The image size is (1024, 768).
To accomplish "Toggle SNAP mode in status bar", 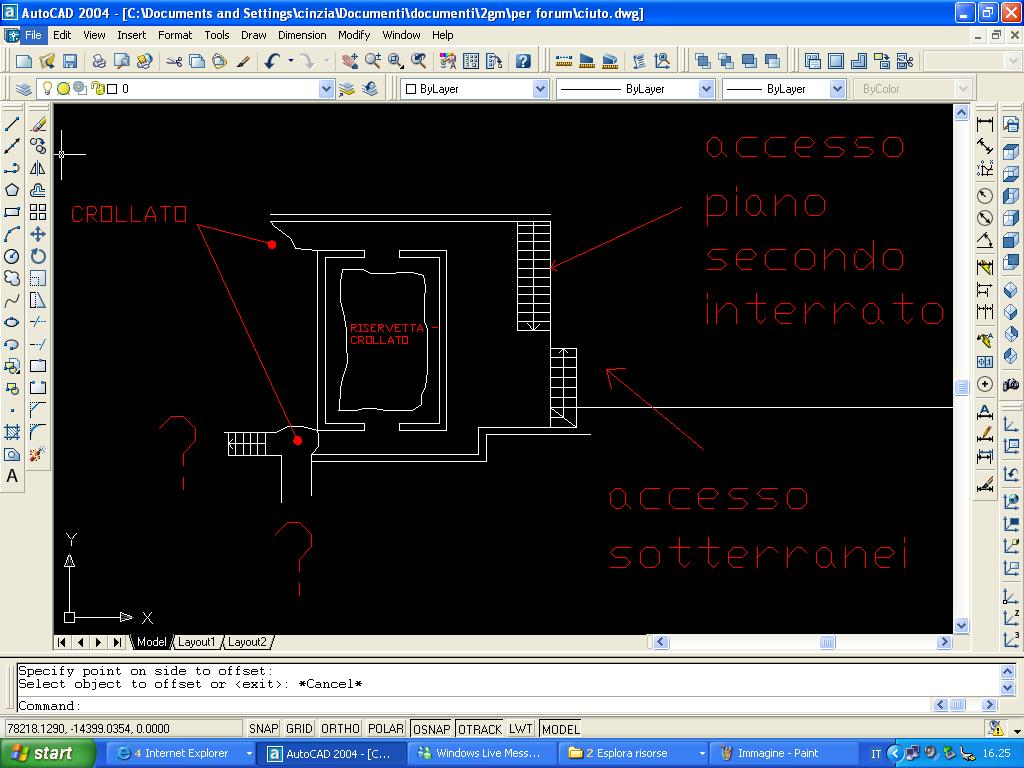I will click(x=263, y=729).
